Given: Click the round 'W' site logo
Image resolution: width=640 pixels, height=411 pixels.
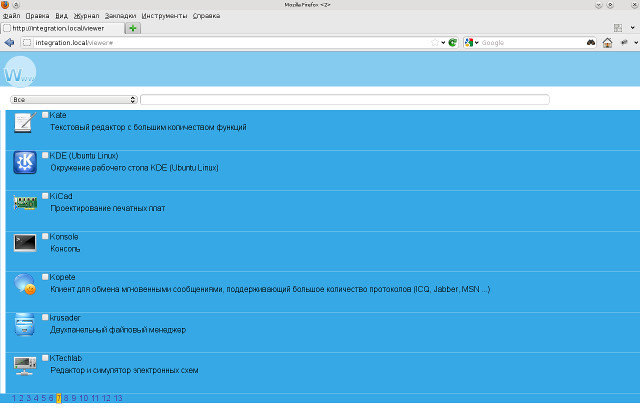Looking at the screenshot, I should (x=20, y=72).
